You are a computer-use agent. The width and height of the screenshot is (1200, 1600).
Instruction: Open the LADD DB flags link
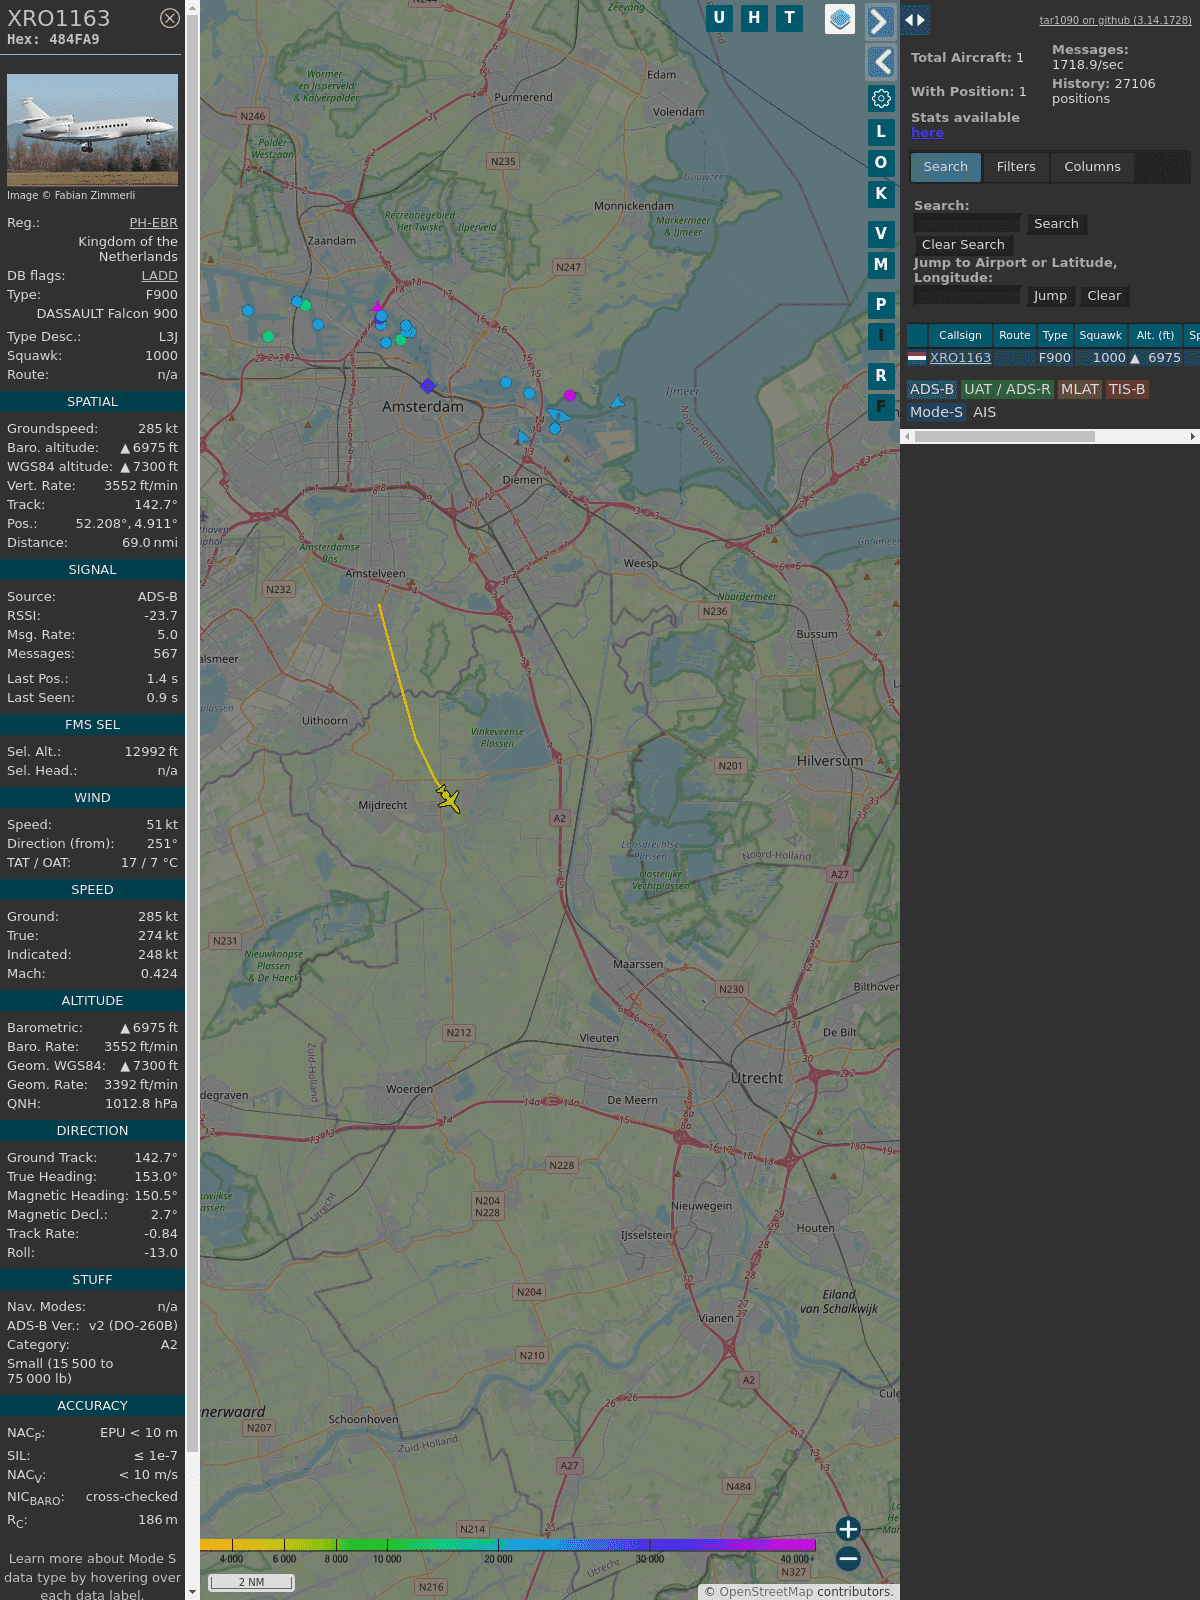(159, 276)
